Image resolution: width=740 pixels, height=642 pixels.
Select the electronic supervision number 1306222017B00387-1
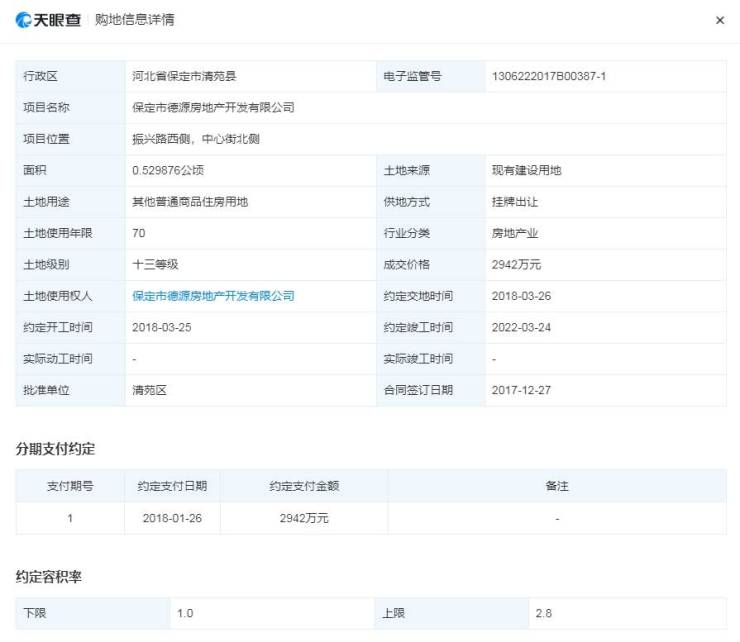pos(549,76)
